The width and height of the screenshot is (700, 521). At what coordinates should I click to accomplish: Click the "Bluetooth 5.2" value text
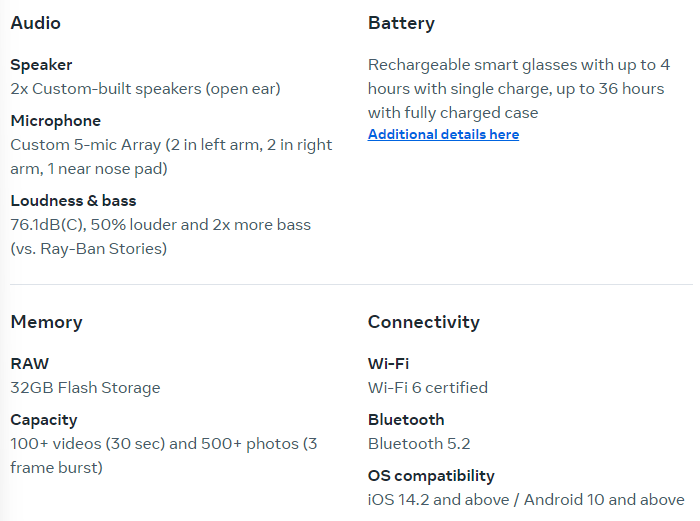click(x=418, y=444)
